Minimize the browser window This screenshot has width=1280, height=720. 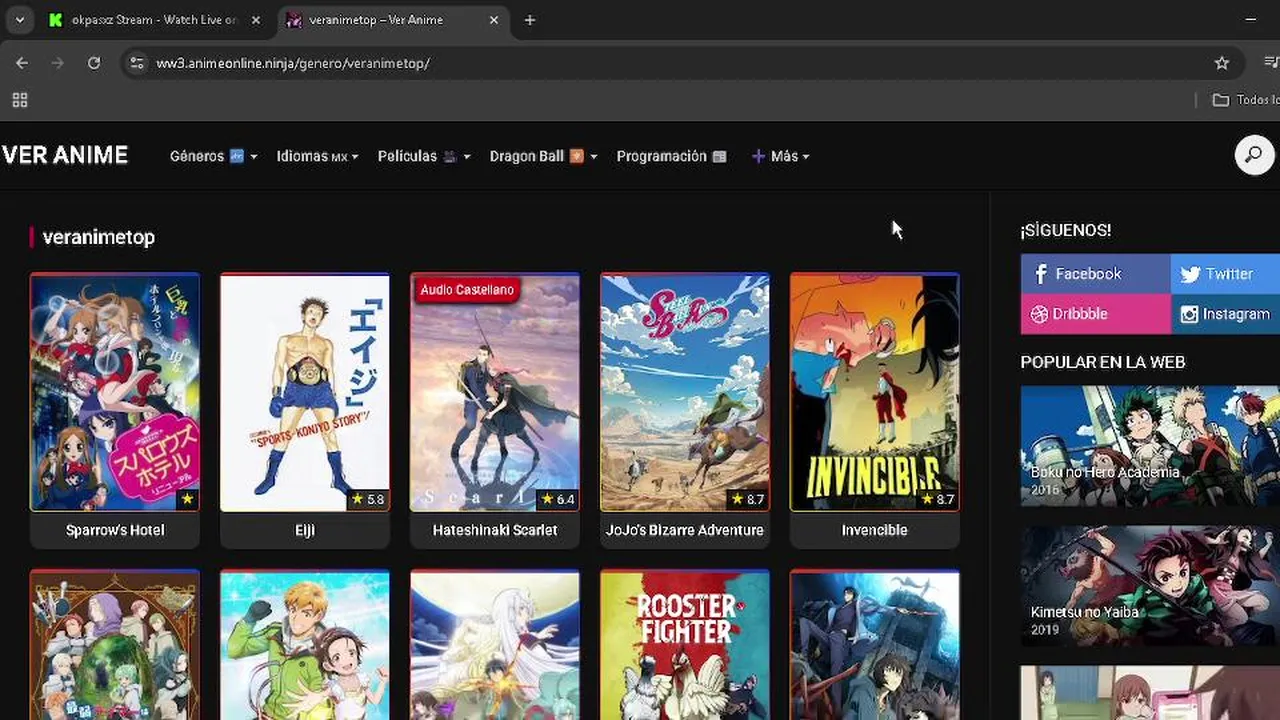(1251, 20)
